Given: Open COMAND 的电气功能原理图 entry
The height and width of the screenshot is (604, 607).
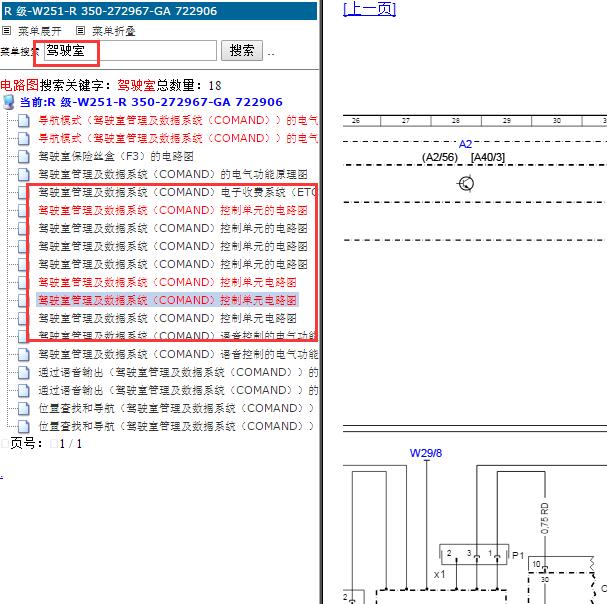Looking at the screenshot, I should click(173, 174).
